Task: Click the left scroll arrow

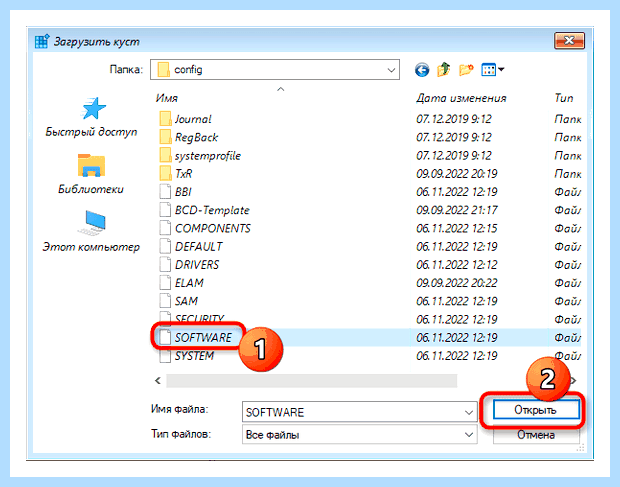Action: [x=158, y=381]
